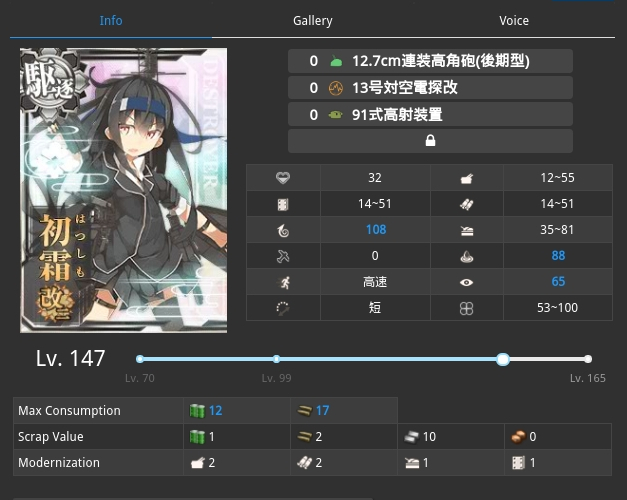
Task: Click the speed runner icon
Action: (284, 282)
